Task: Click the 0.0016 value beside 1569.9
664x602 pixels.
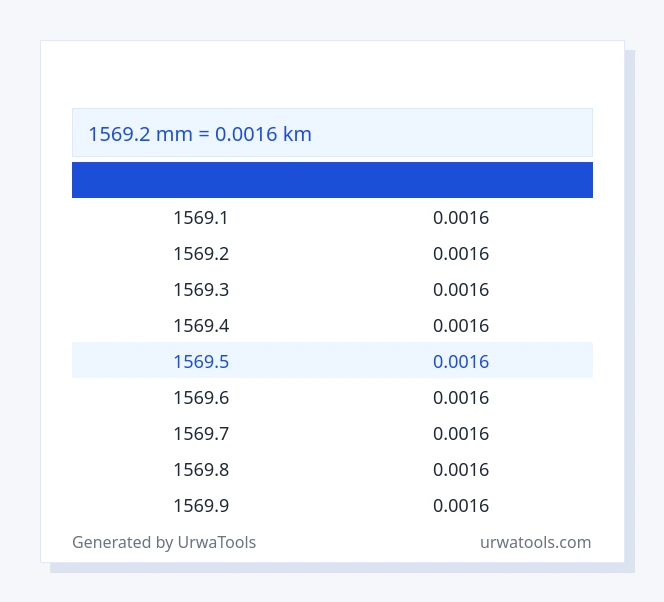Action: [461, 505]
